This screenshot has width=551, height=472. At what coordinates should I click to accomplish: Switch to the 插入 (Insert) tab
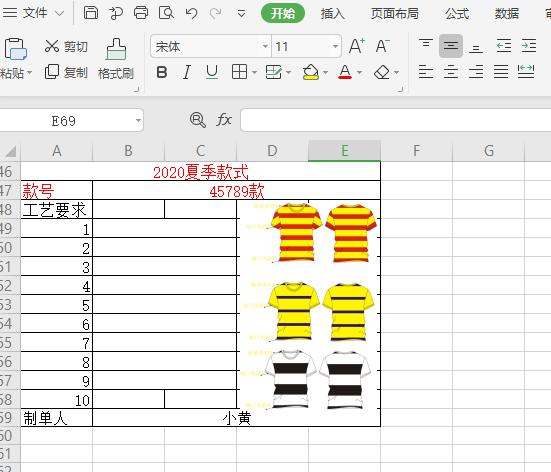332,14
